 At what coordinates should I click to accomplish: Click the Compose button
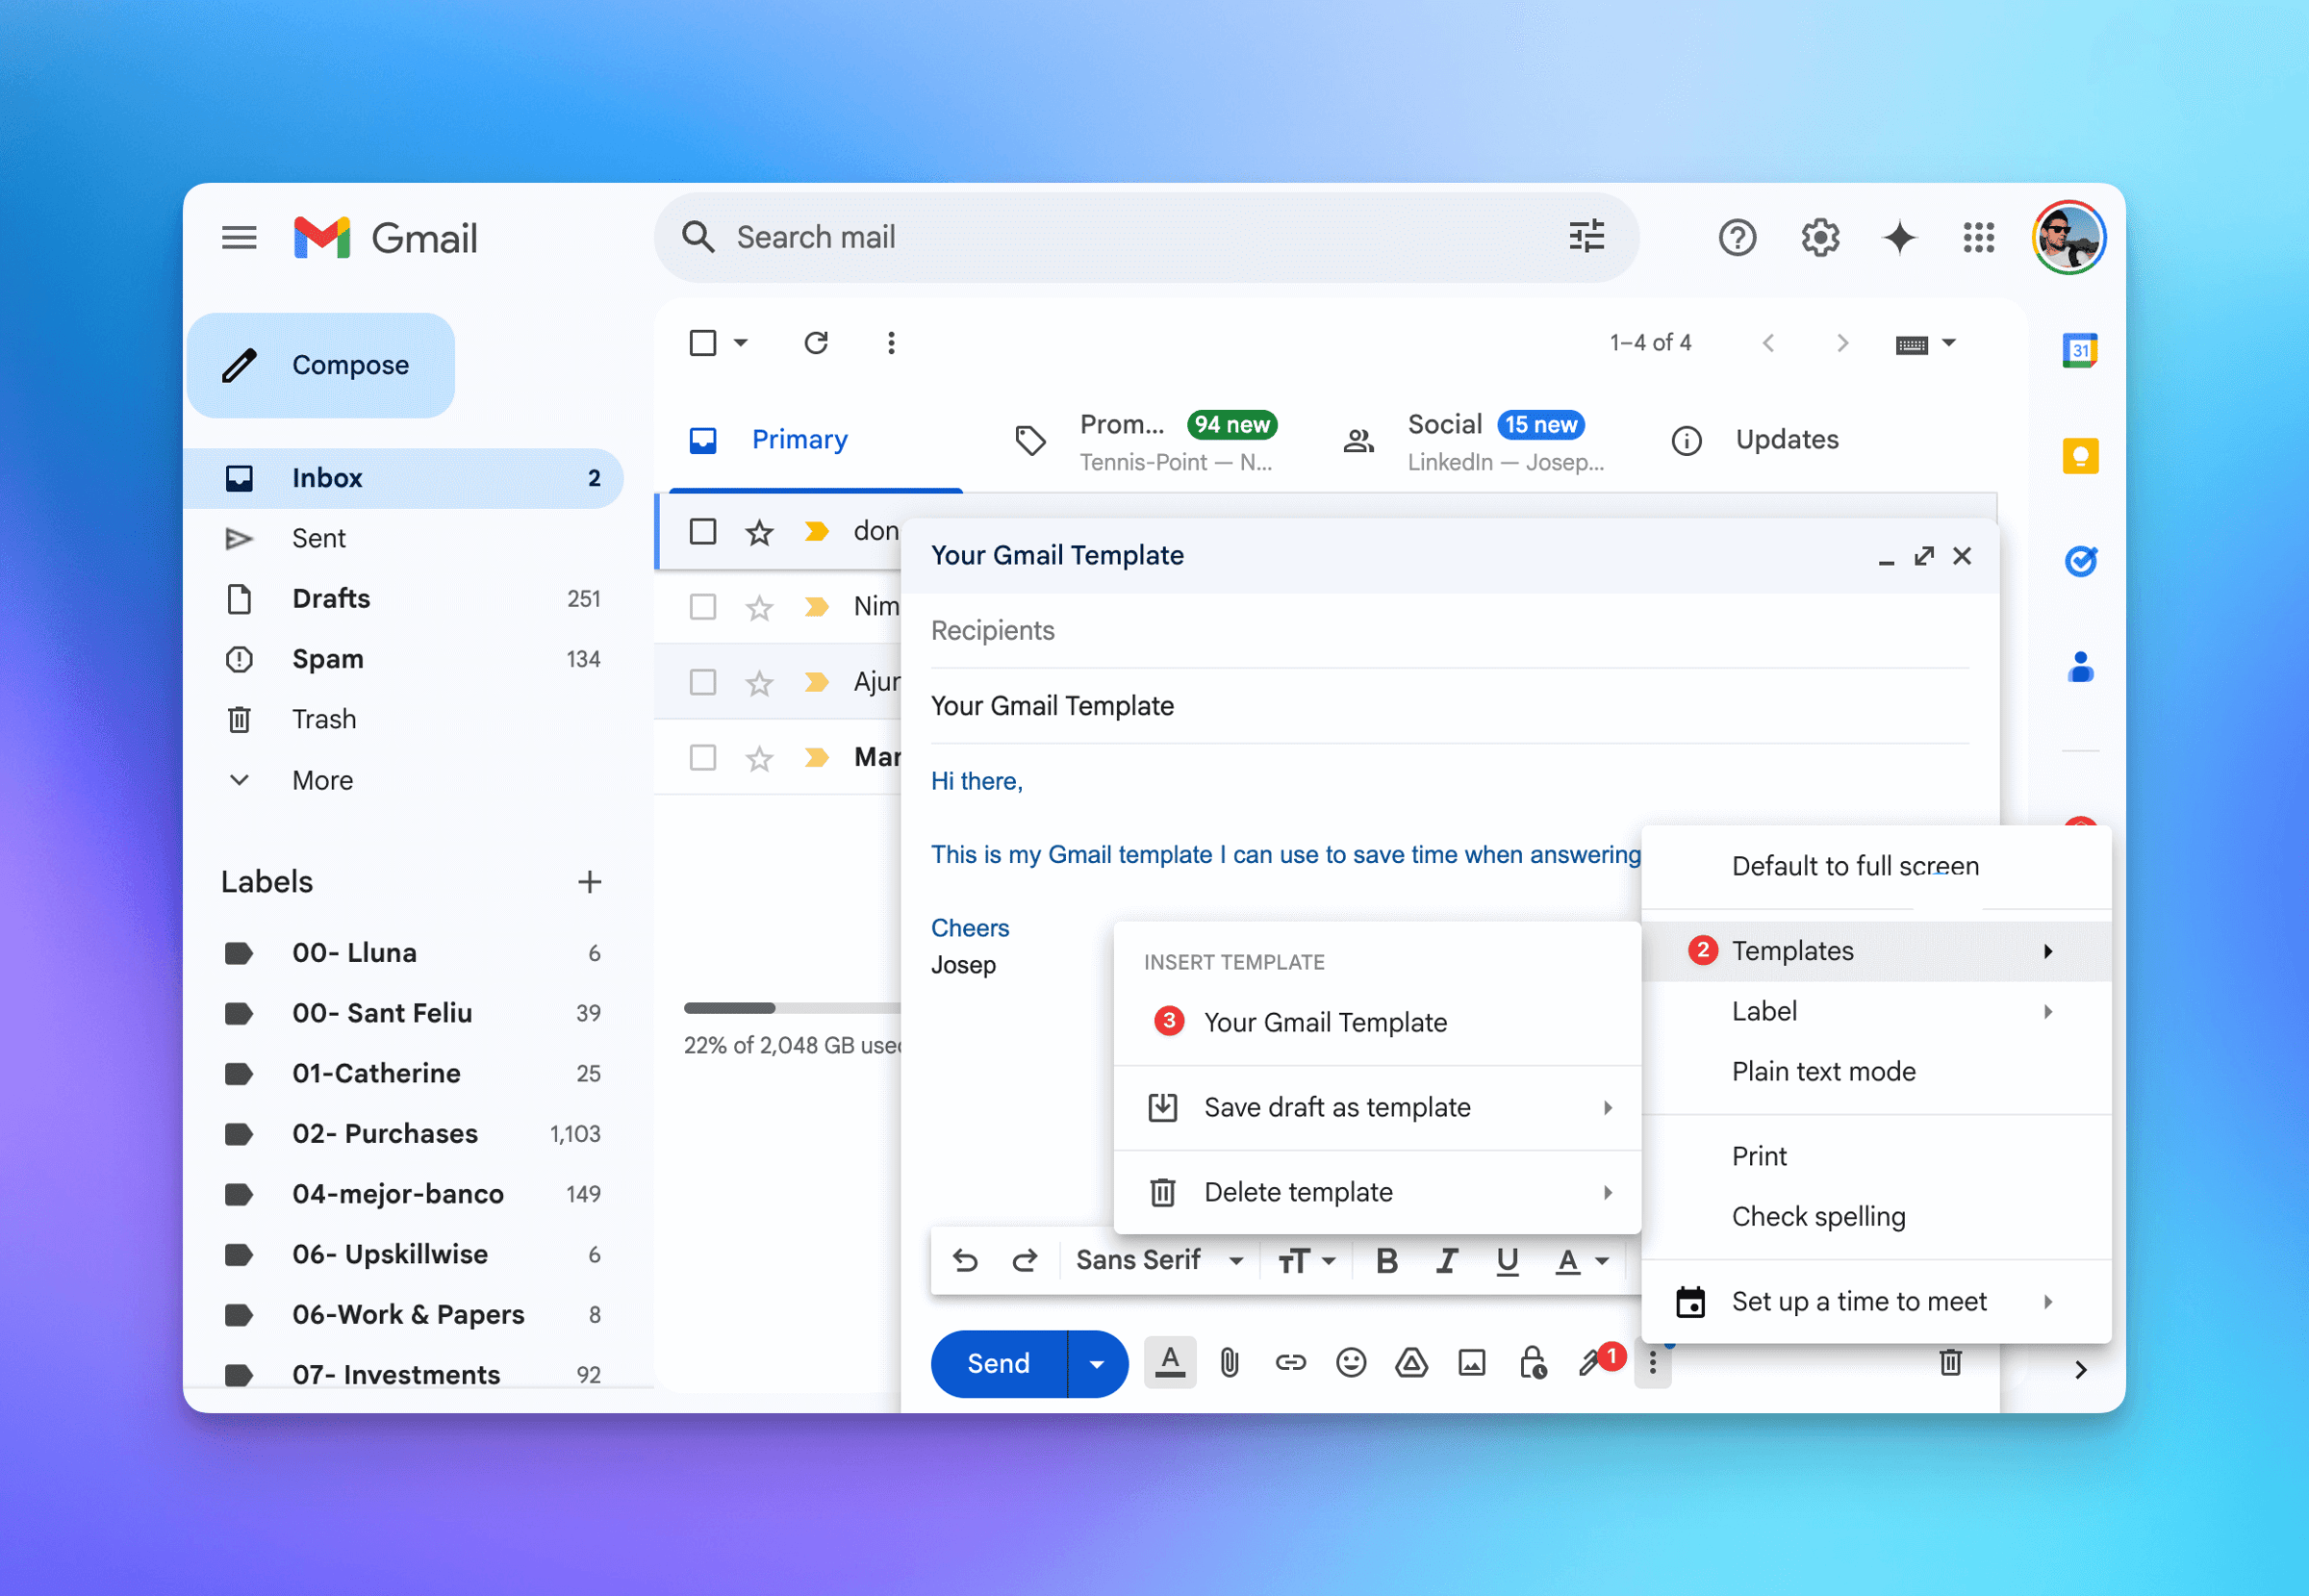coord(321,365)
